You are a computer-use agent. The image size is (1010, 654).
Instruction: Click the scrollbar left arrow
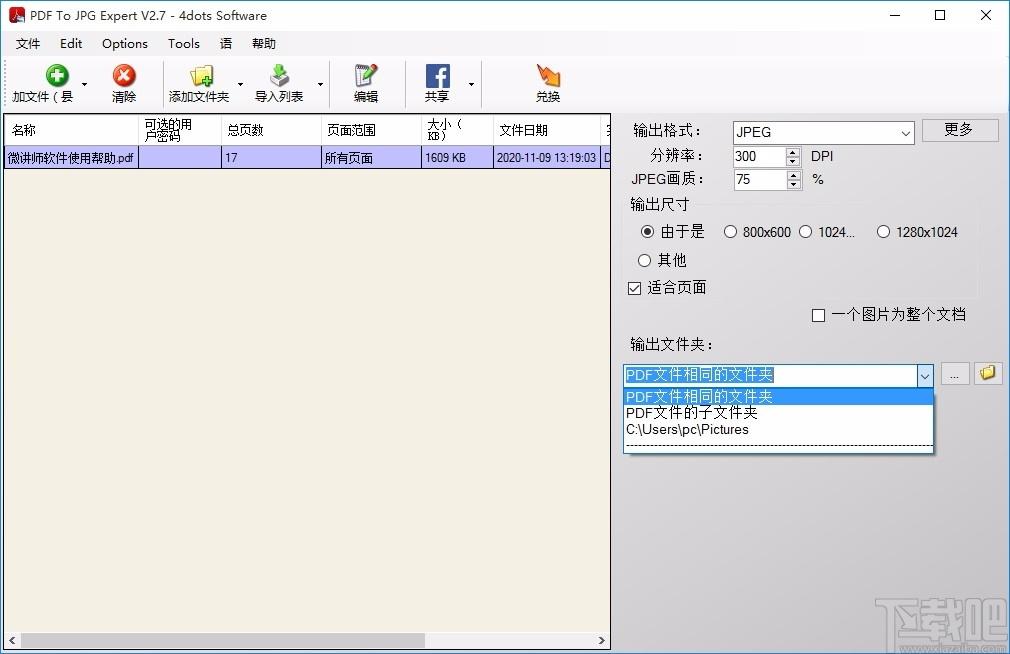pyautogui.click(x=12, y=640)
